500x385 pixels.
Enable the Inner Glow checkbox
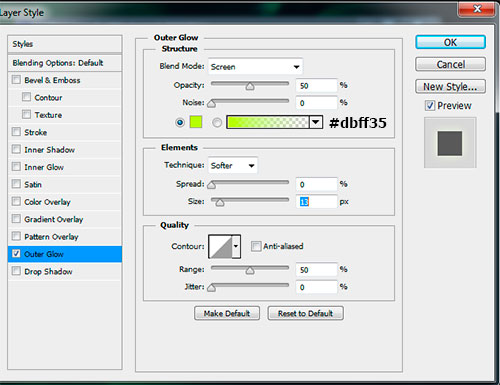(x=16, y=166)
